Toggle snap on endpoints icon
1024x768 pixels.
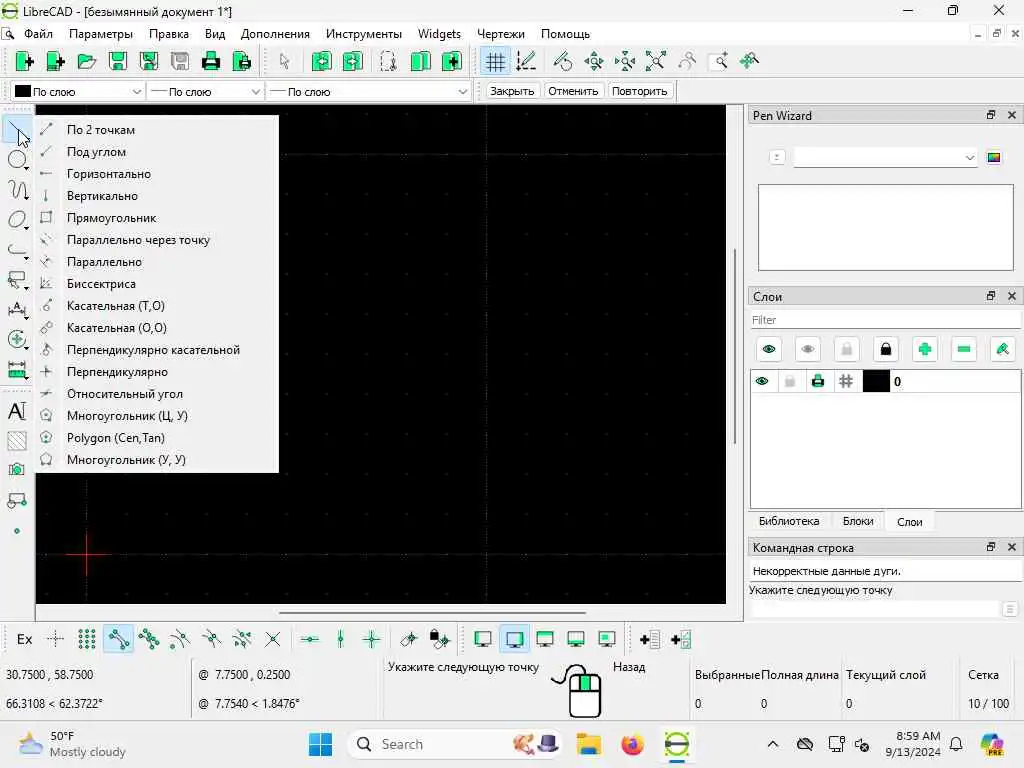118,639
